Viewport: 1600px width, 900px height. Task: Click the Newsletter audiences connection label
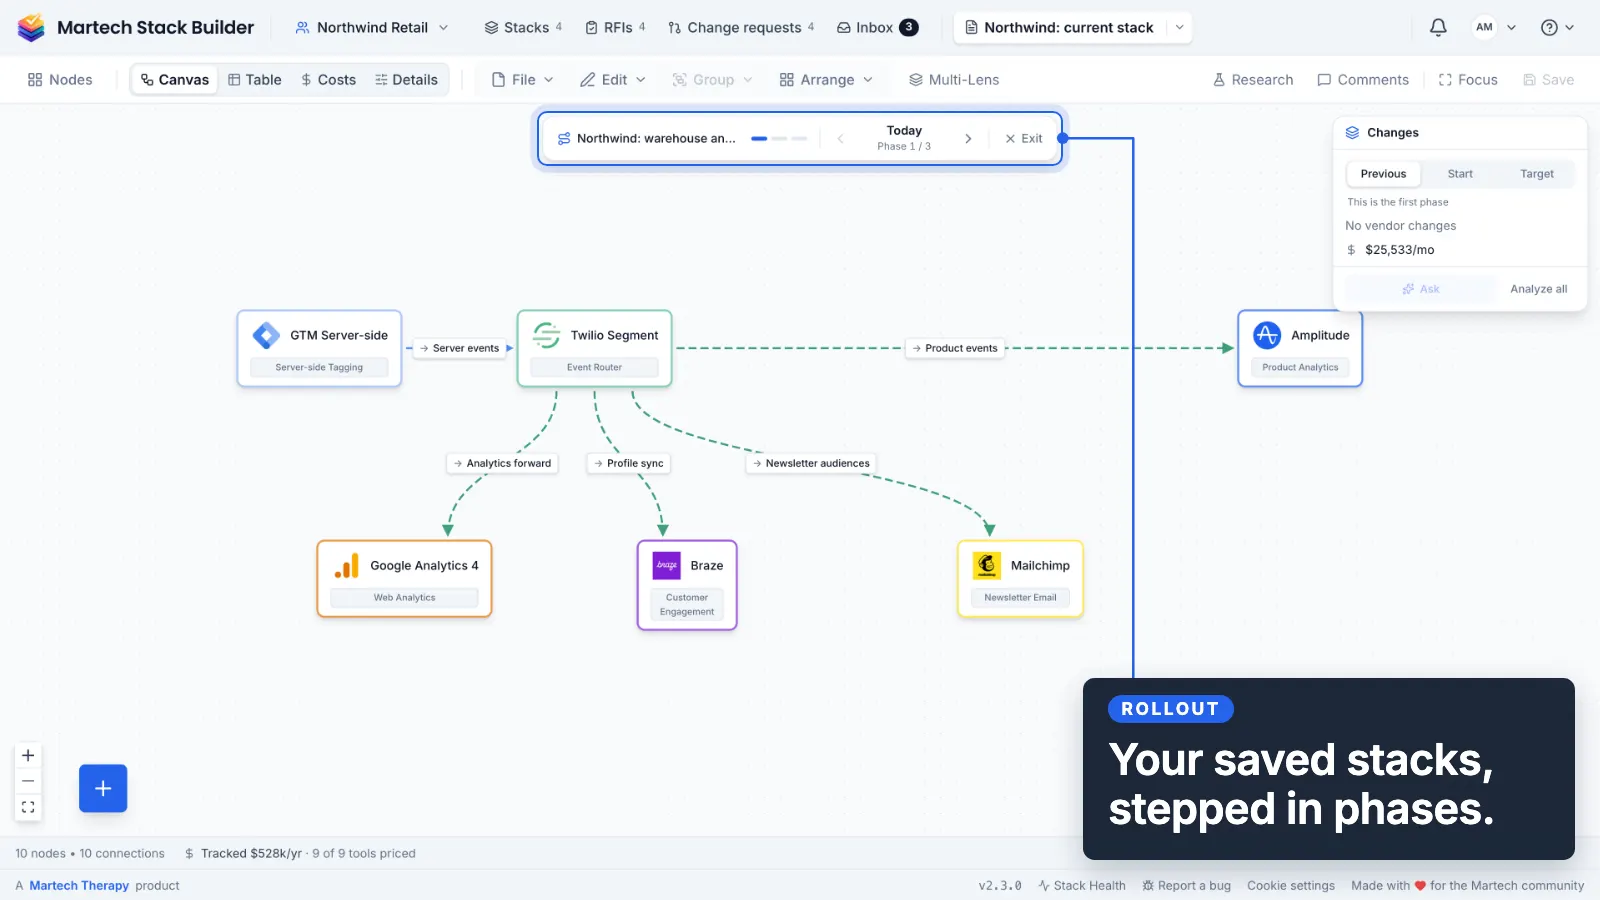pyautogui.click(x=811, y=463)
